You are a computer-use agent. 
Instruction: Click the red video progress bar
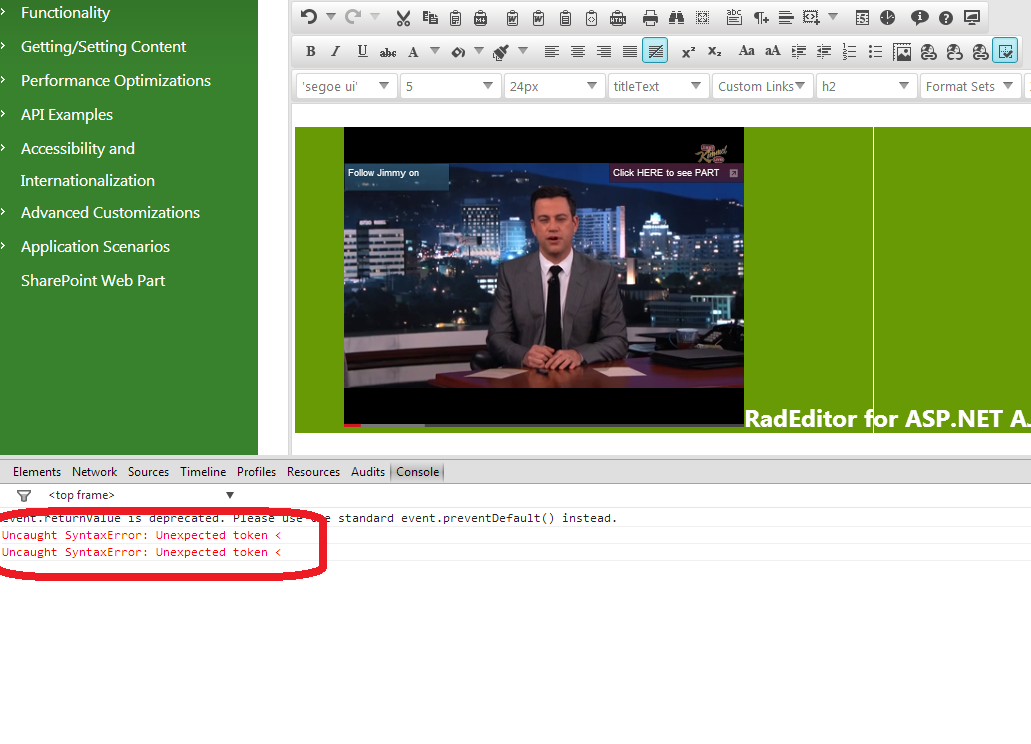pos(352,425)
